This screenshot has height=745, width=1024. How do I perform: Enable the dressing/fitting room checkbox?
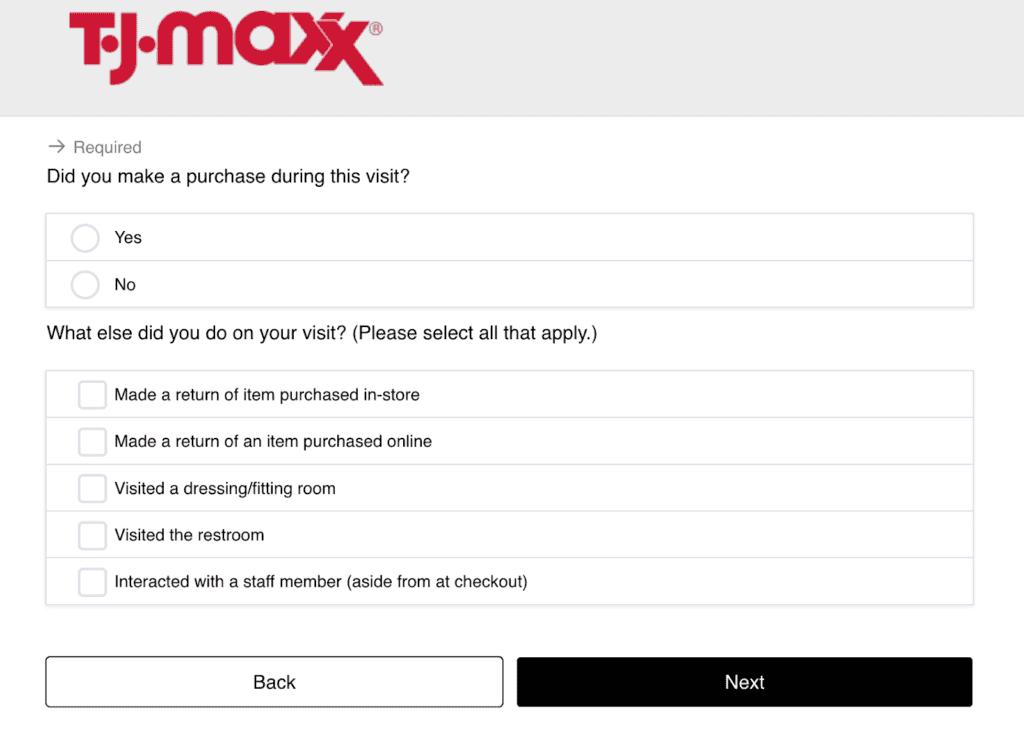point(92,489)
